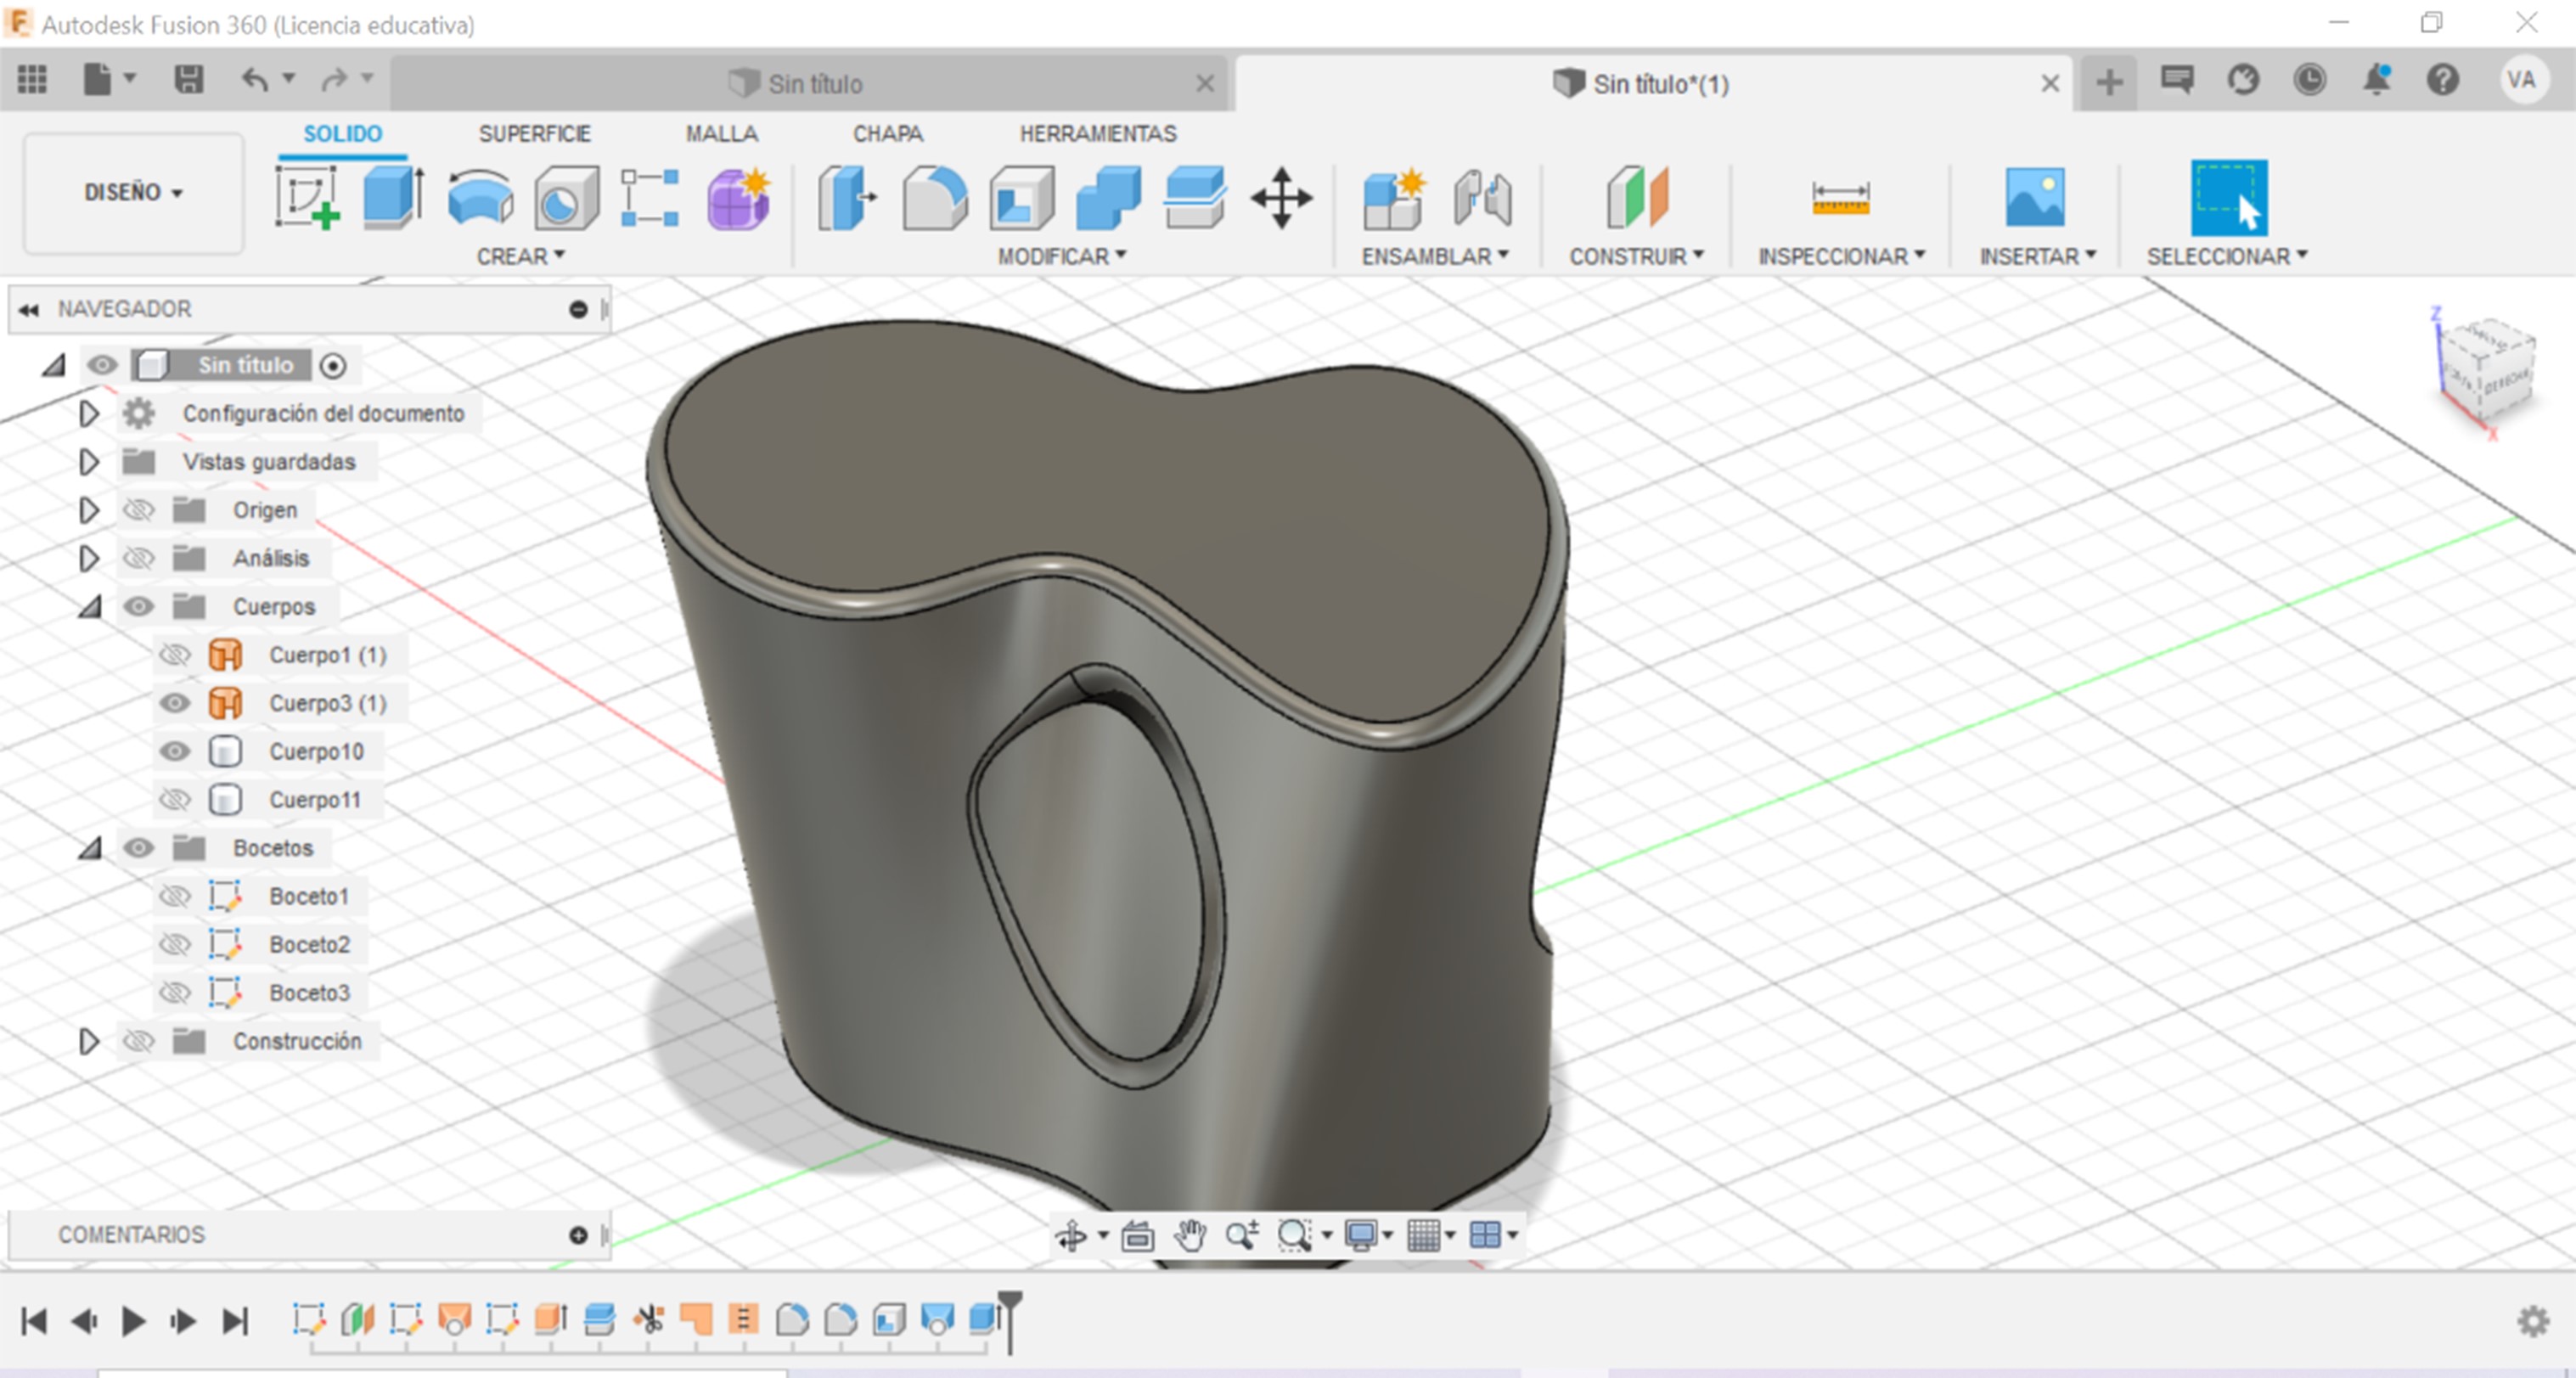This screenshot has width=2576, height=1378.
Task: Expand the Origen folder
Action: click(x=88, y=510)
